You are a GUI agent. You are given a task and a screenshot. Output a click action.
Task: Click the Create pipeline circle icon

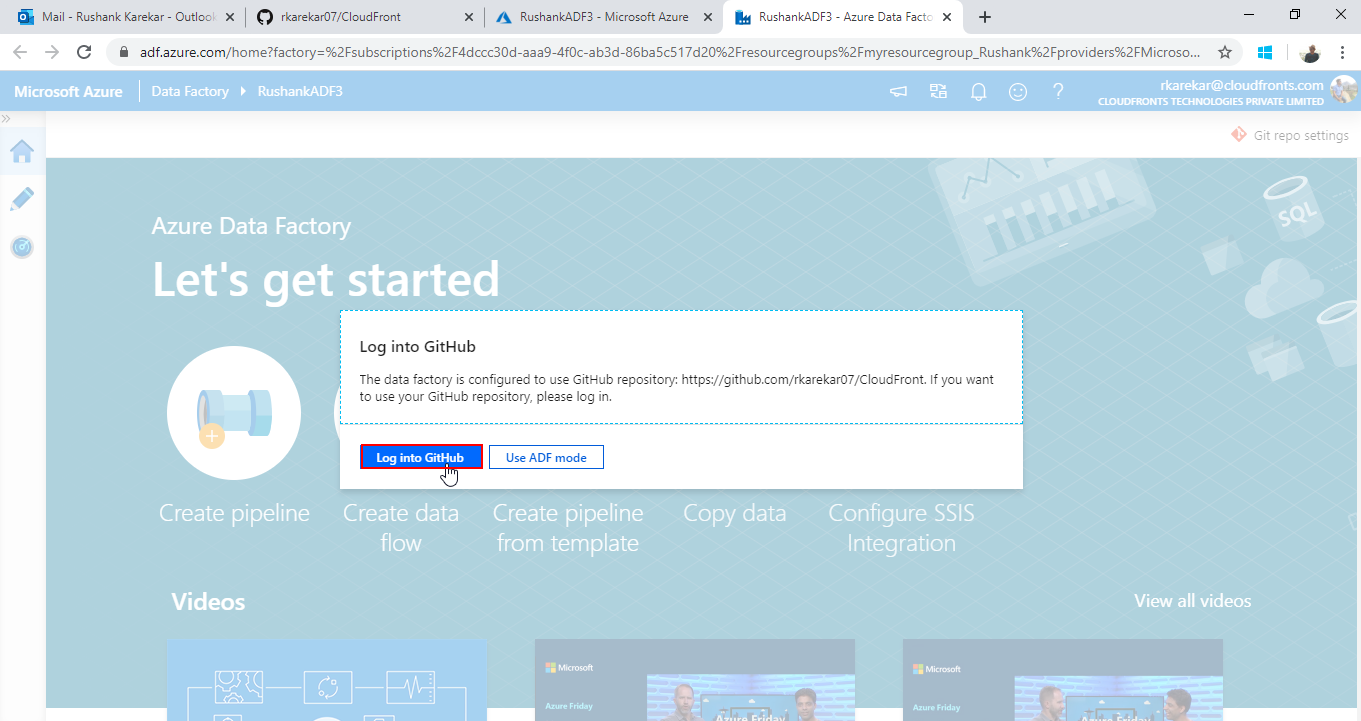234,413
